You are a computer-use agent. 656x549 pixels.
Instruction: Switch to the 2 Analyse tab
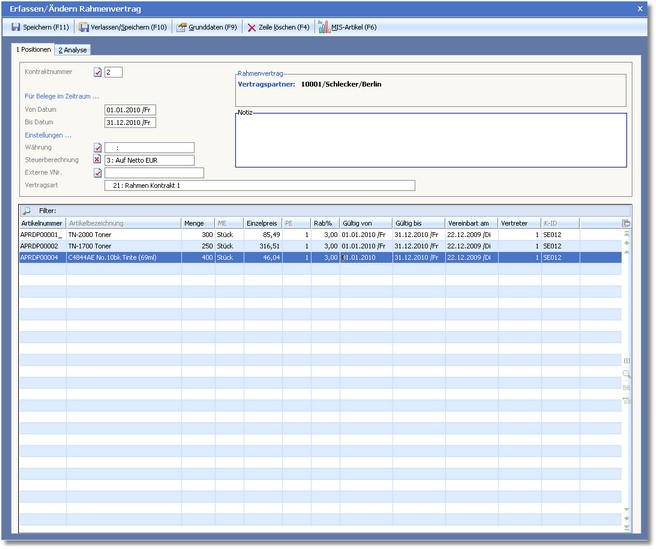(x=72, y=49)
